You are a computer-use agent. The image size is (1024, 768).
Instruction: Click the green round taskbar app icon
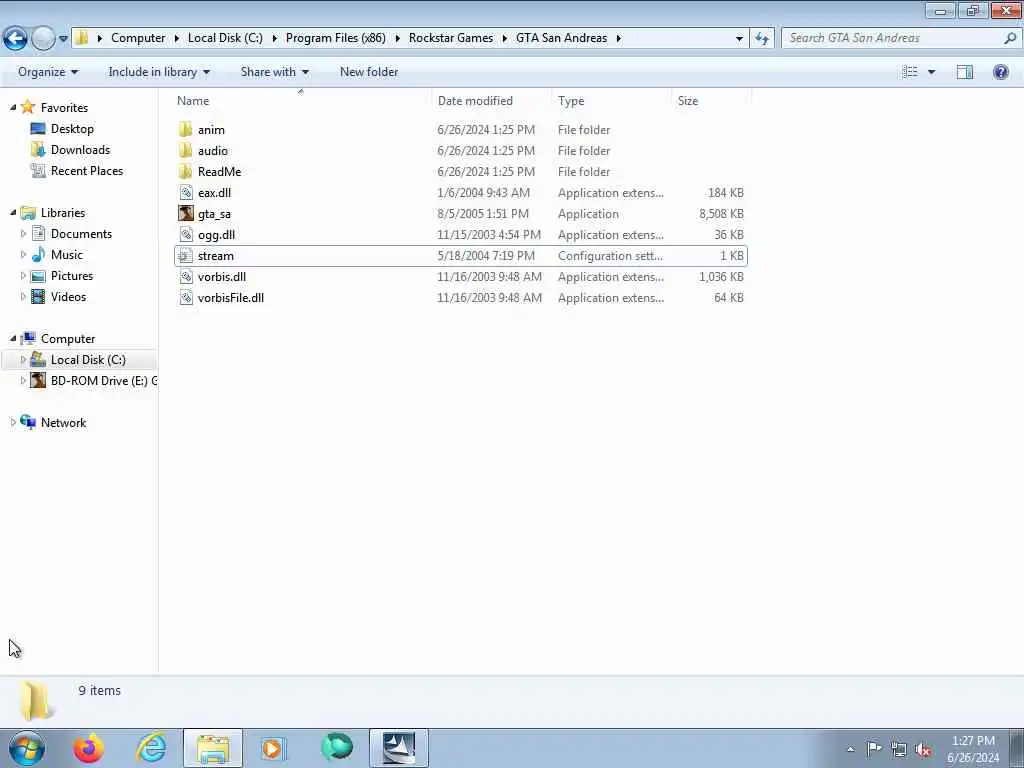(337, 748)
